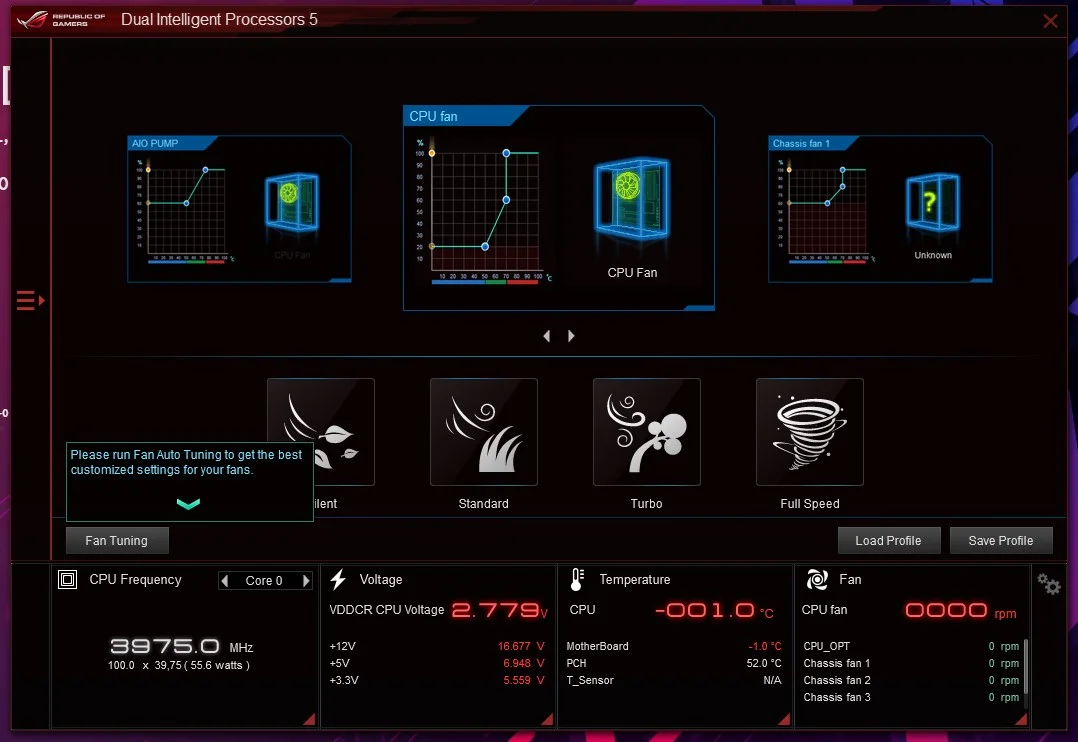Click the fan list scrollbar in Fan panel
Image resolution: width=1078 pixels, height=742 pixels.
[1026, 666]
